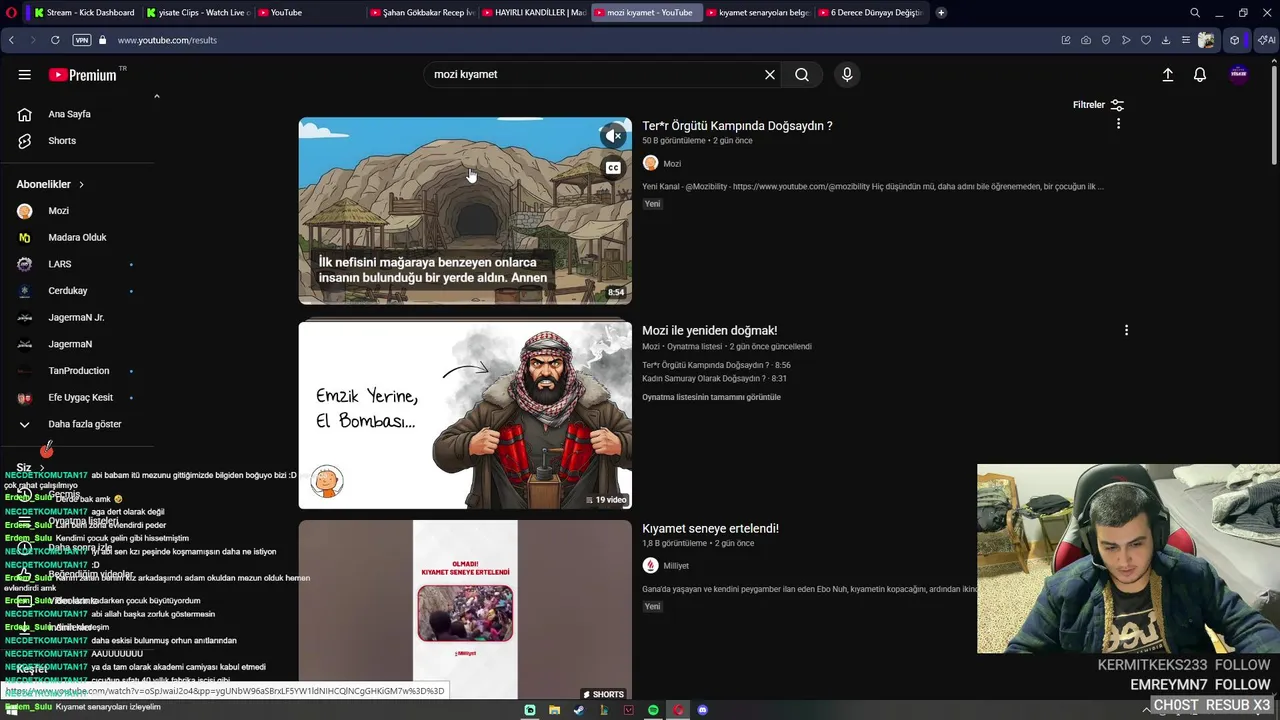The height and width of the screenshot is (720, 1280).
Task: Switch to the HAYIRLI KANDİLLER tab
Action: pyautogui.click(x=534, y=13)
